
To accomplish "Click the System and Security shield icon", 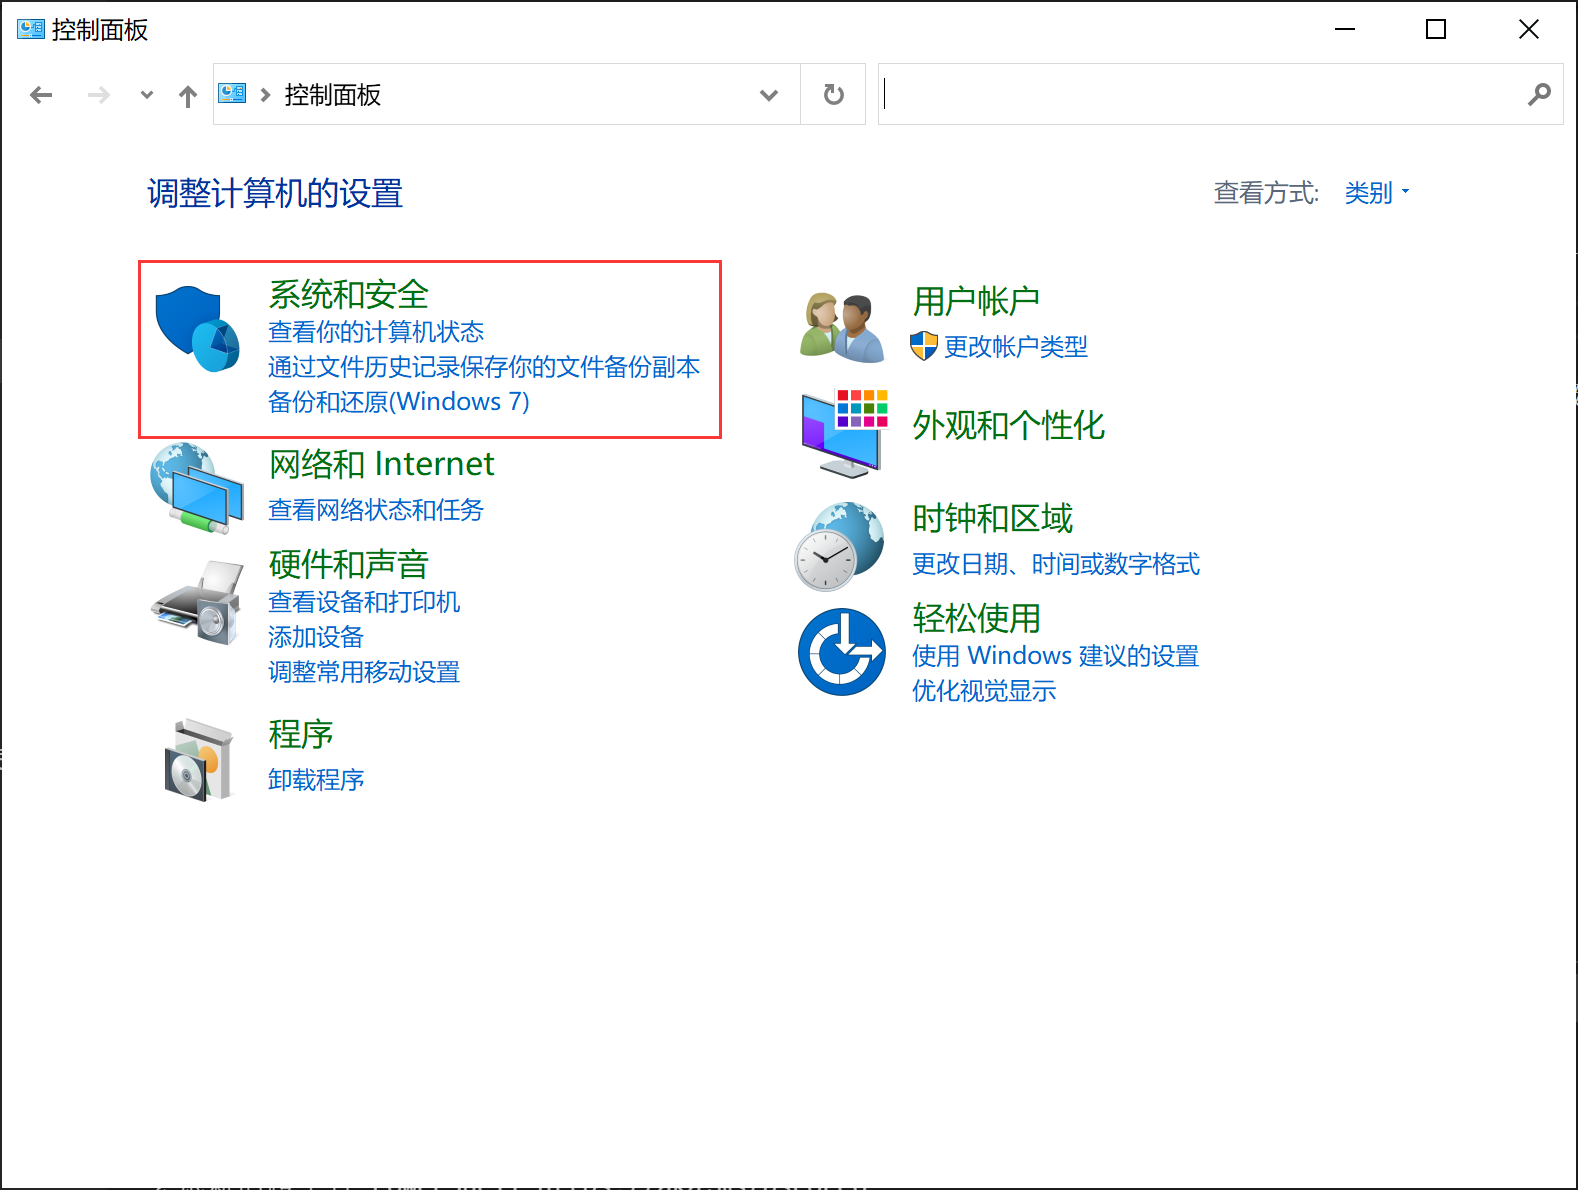I will 197,329.
